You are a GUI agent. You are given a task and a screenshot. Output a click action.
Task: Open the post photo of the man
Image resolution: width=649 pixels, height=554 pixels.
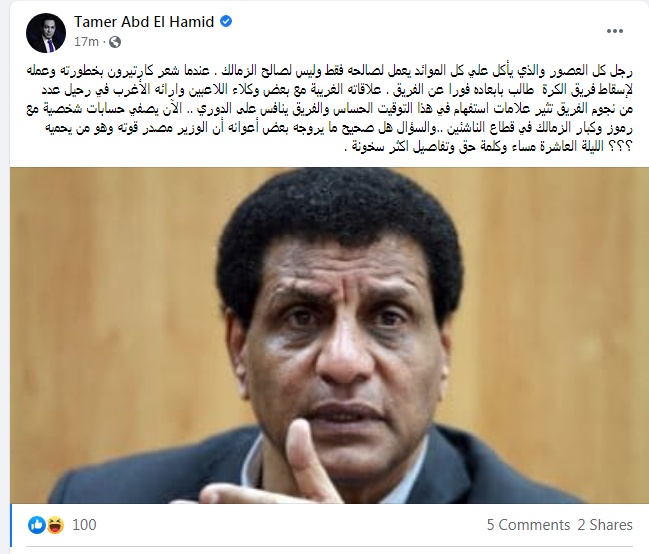[x=329, y=335]
